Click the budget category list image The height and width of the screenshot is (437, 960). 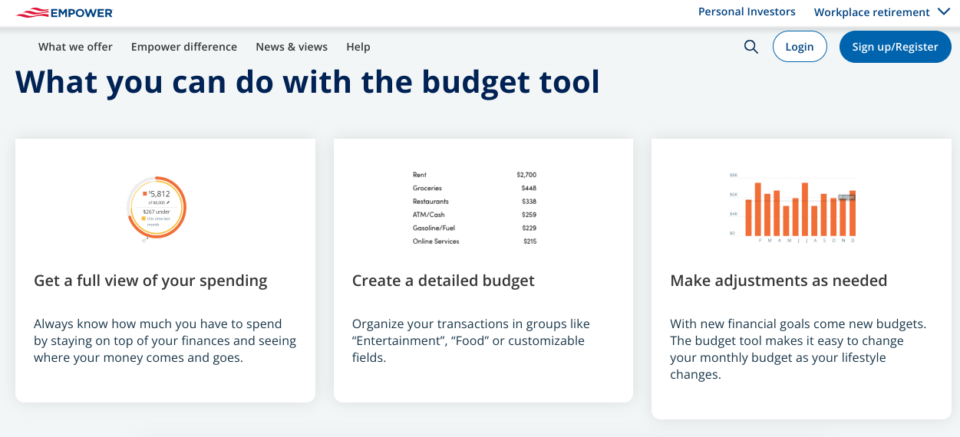pyautogui.click(x=474, y=208)
